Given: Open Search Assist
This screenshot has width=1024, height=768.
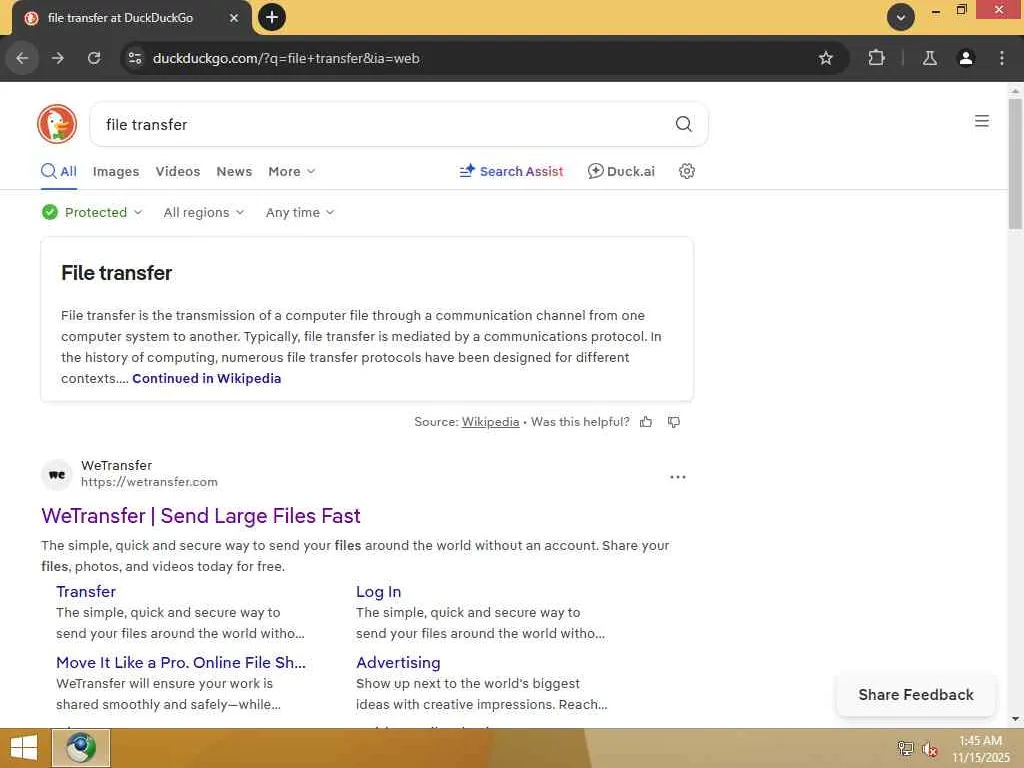Looking at the screenshot, I should [511, 171].
